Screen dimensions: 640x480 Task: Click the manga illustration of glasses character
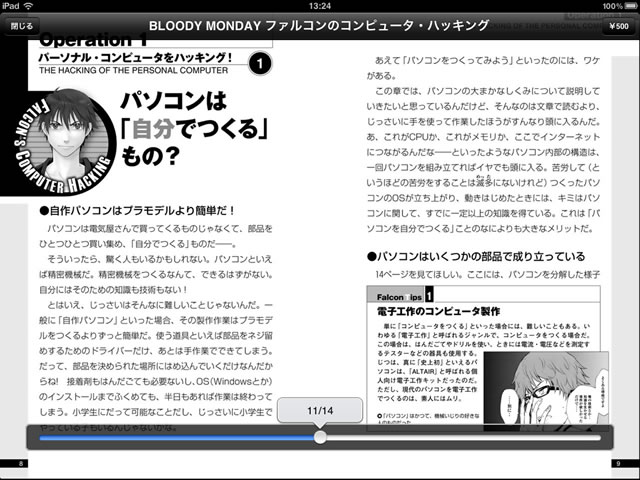(x=546, y=390)
